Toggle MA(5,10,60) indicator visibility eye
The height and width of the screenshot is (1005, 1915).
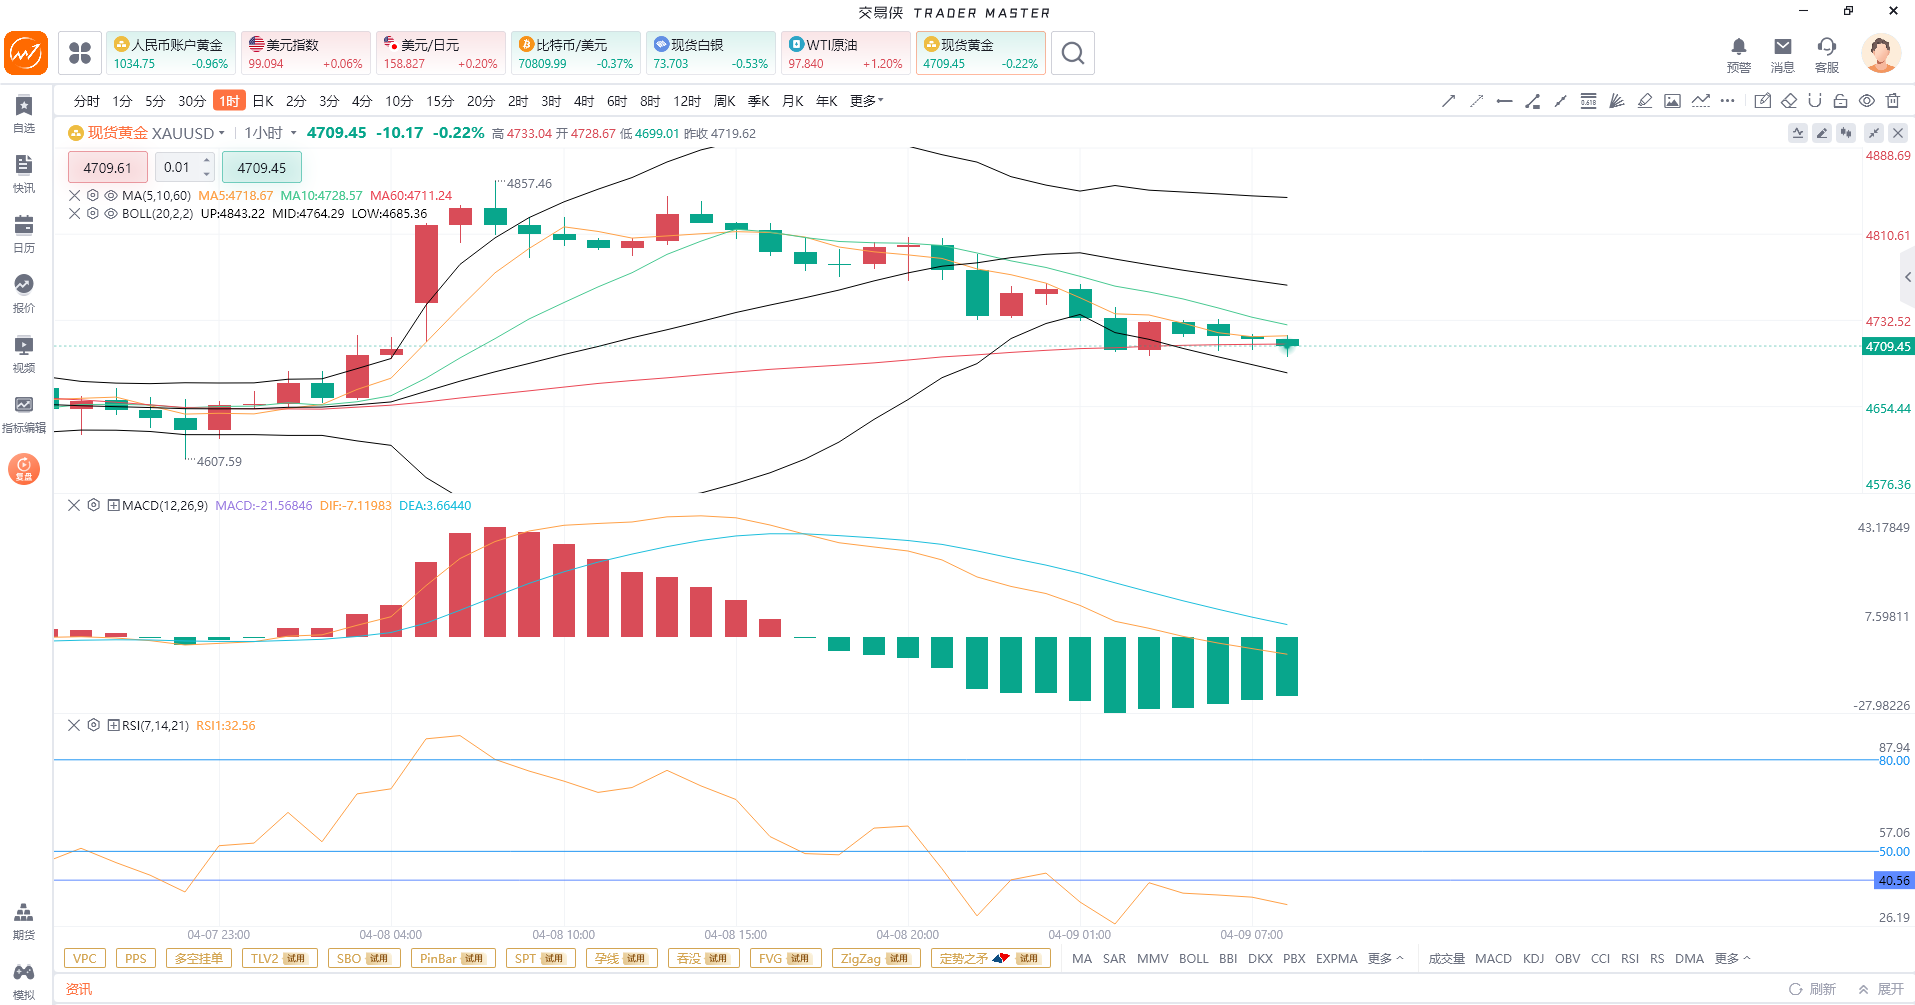click(x=111, y=196)
